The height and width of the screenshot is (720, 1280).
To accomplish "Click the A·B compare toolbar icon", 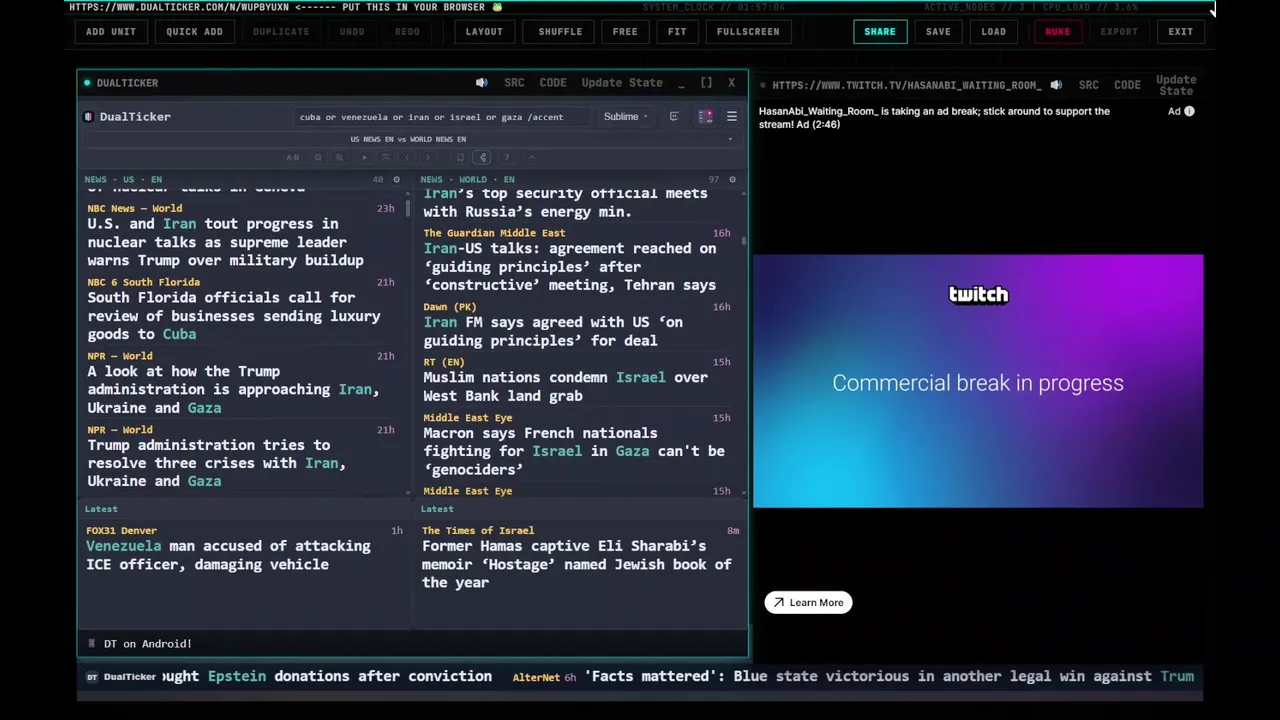I will pos(293,157).
